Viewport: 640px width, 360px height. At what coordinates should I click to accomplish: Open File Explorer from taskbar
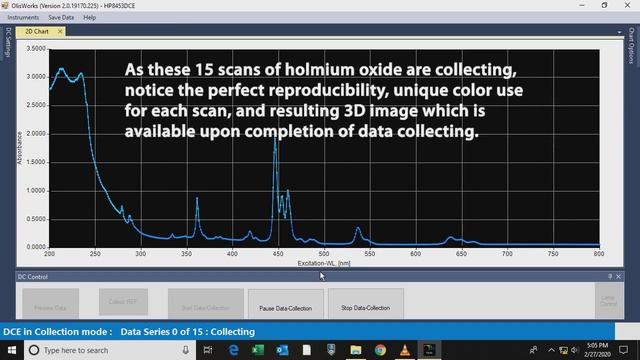(x=356, y=350)
